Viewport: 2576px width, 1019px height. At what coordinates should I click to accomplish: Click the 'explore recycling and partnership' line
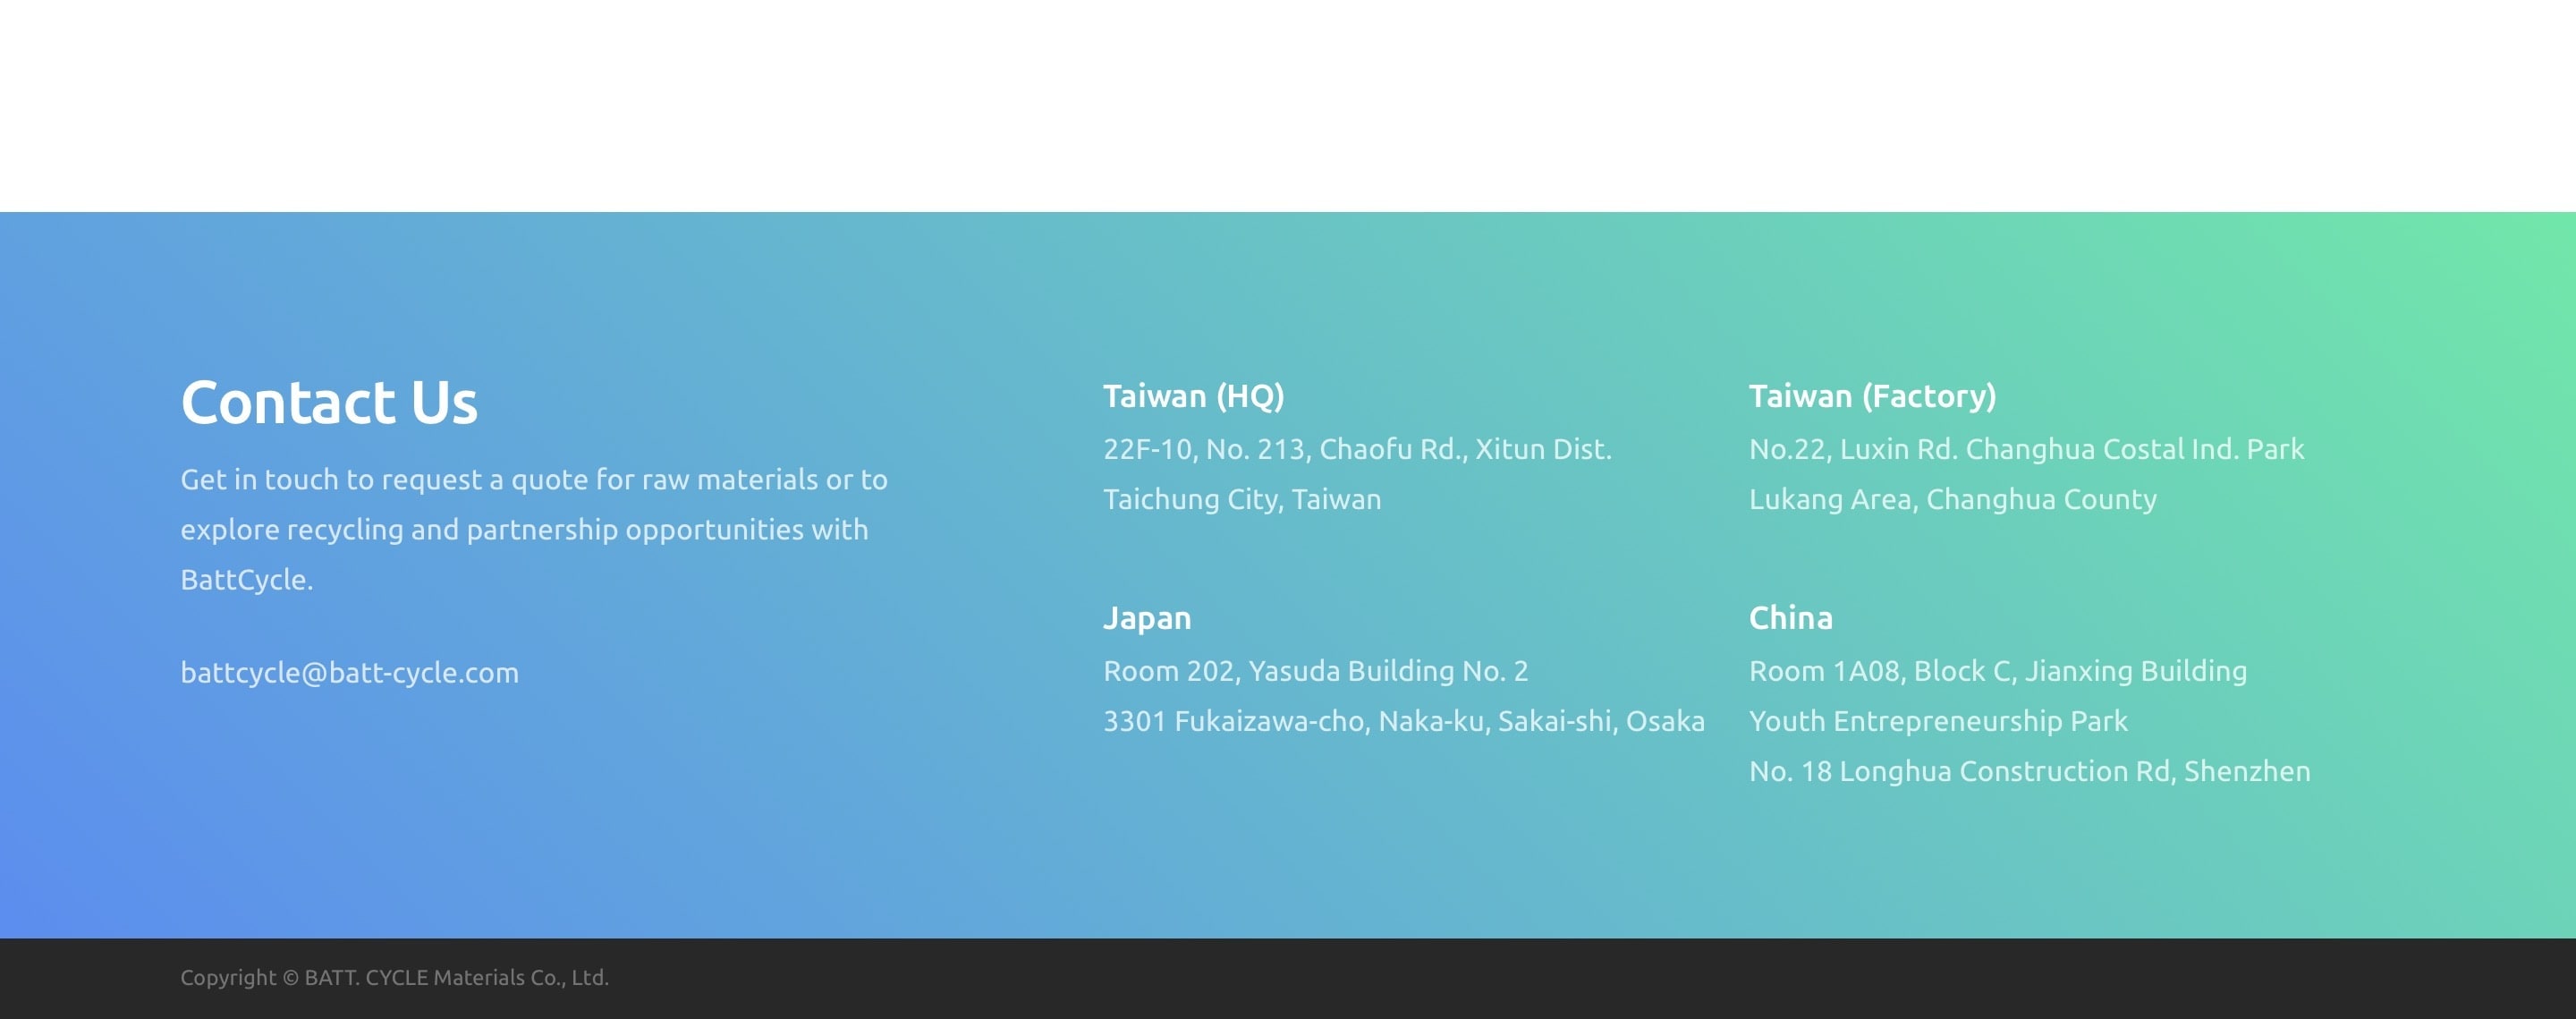point(524,530)
